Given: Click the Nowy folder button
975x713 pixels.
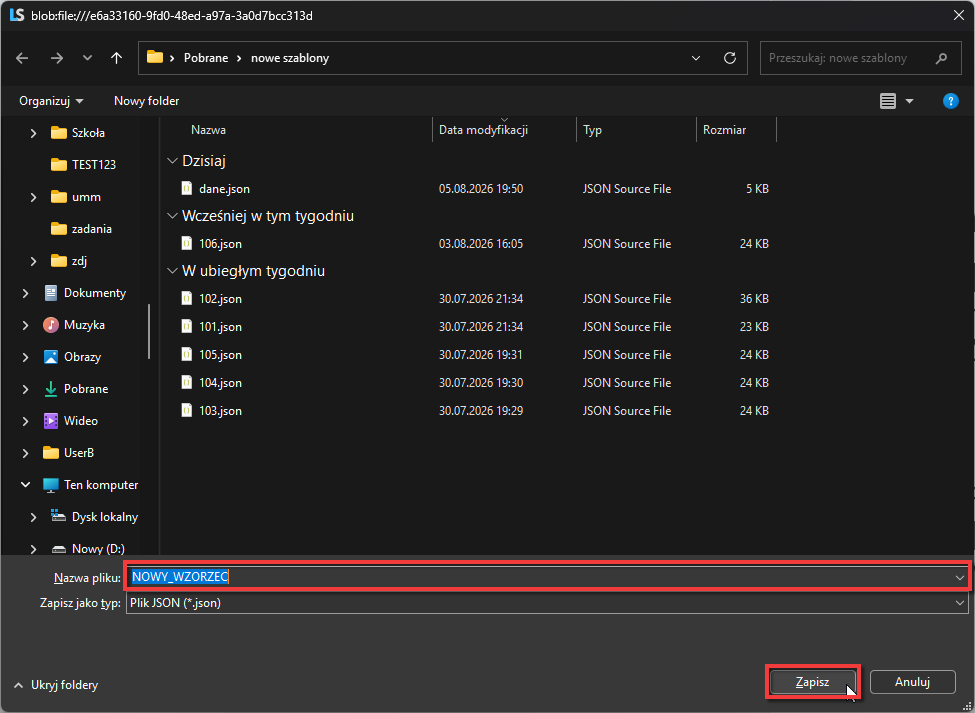Looking at the screenshot, I should pos(146,101).
